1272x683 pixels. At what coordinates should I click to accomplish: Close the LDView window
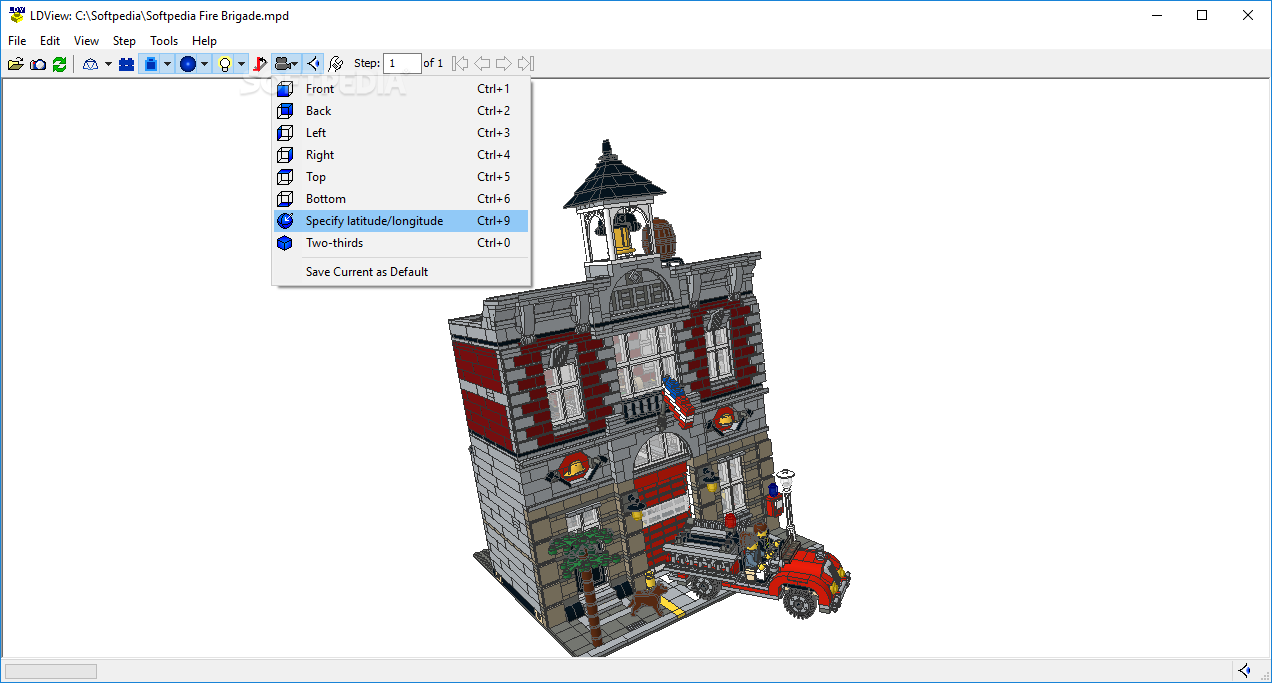pos(1248,15)
